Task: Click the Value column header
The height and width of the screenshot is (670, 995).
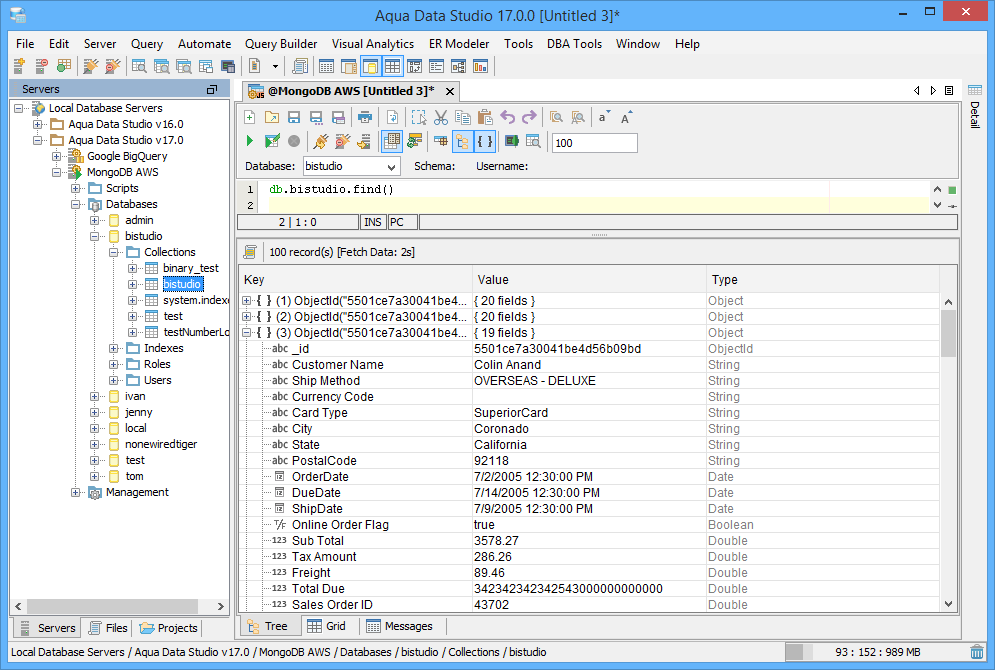Action: pos(589,280)
